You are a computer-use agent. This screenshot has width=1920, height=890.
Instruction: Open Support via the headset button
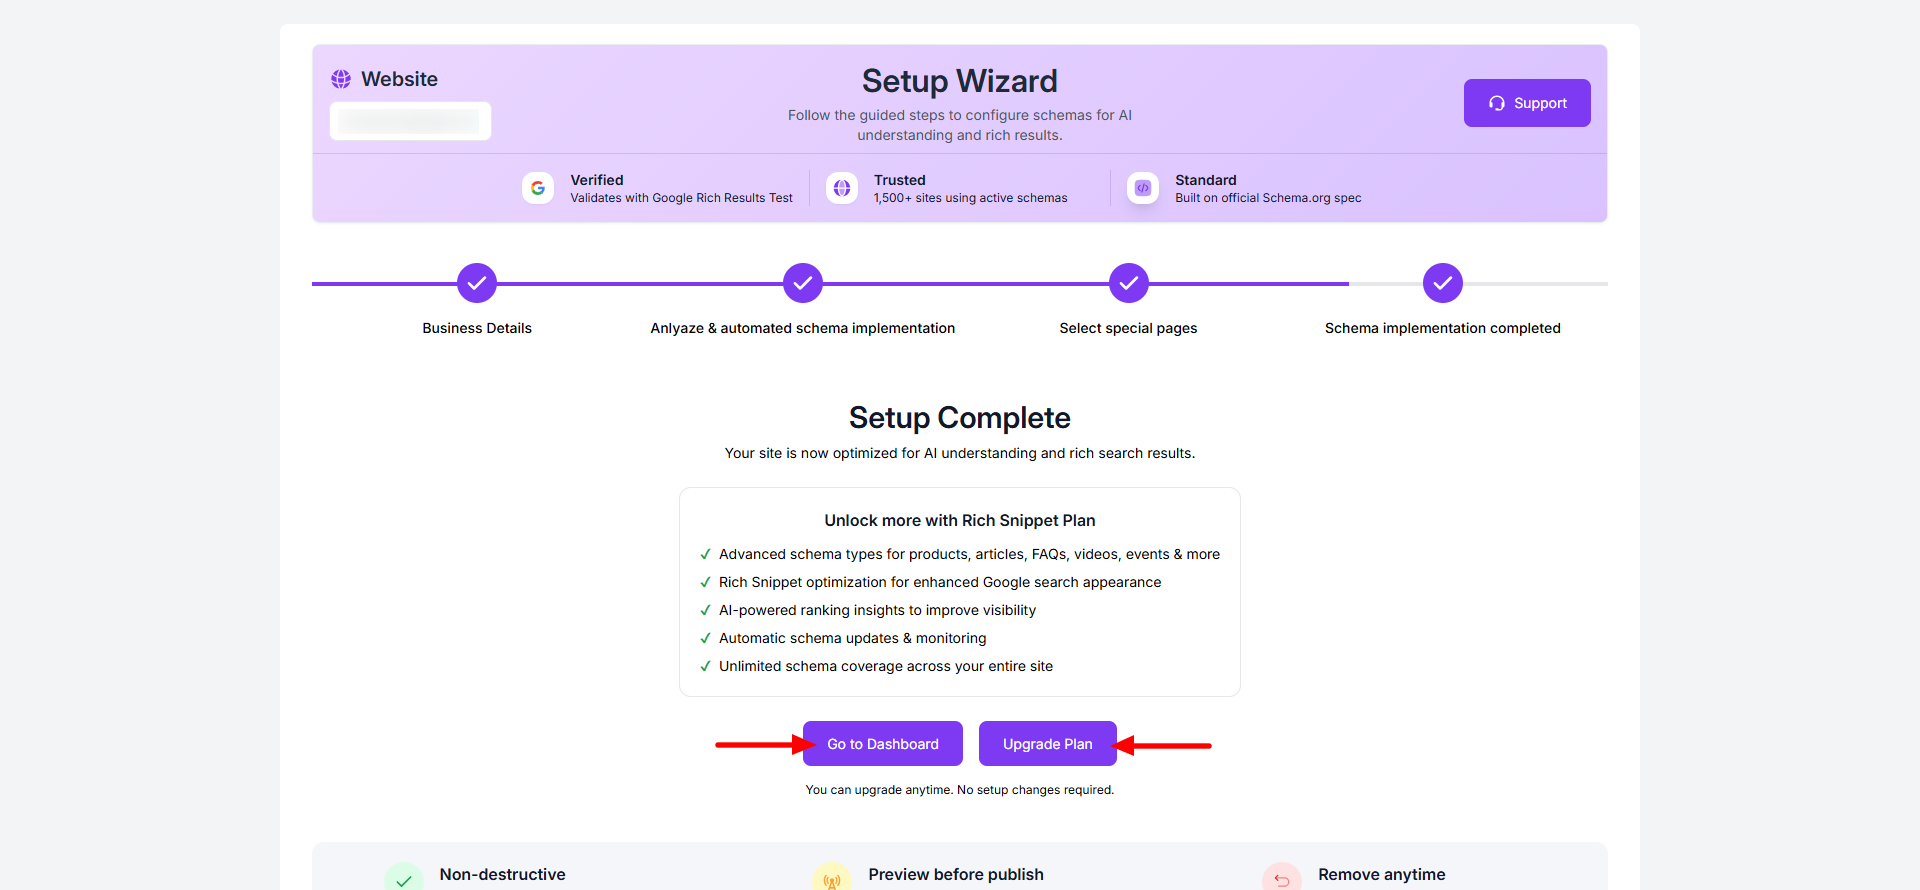click(x=1527, y=103)
